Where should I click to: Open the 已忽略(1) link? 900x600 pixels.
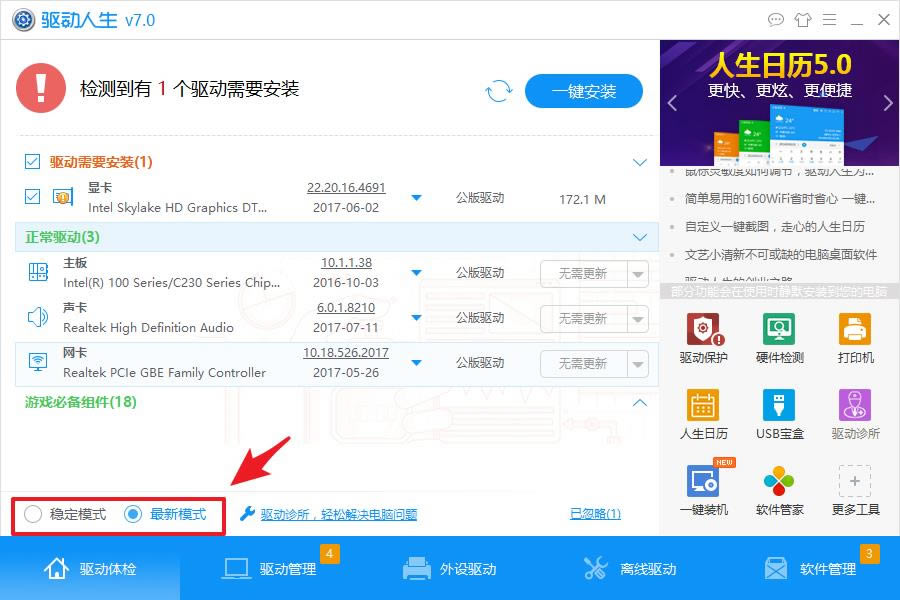[x=595, y=514]
